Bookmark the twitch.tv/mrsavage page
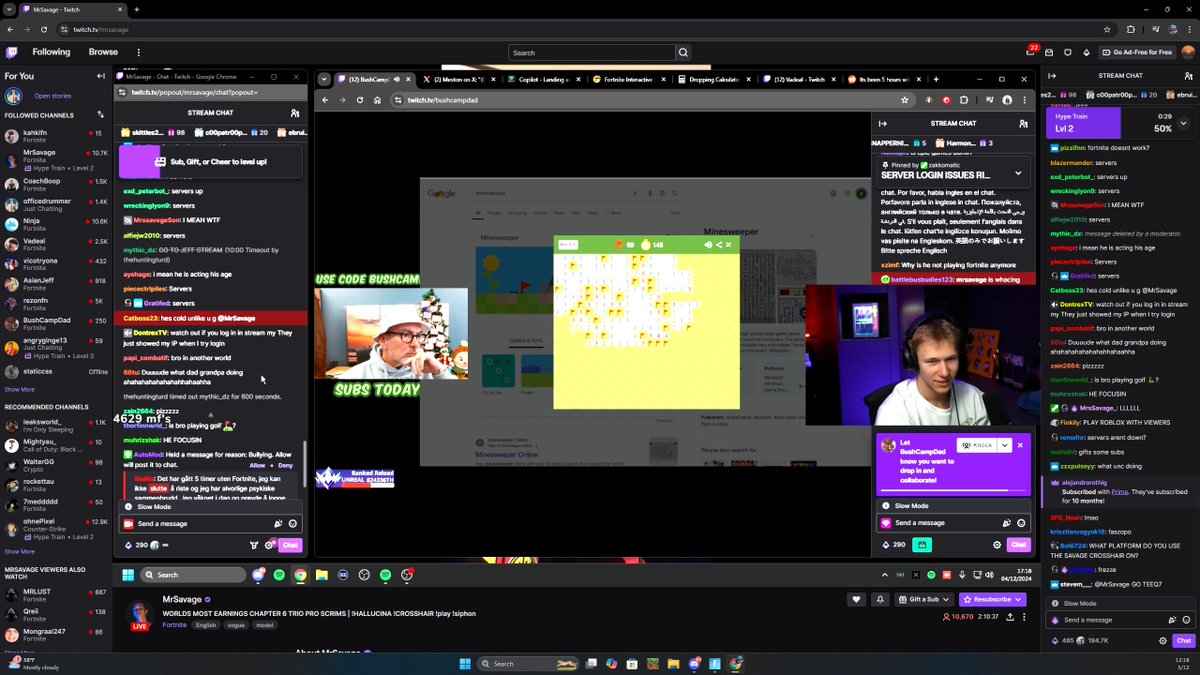Screen dimensions: 1200x675 [x=1107, y=29]
